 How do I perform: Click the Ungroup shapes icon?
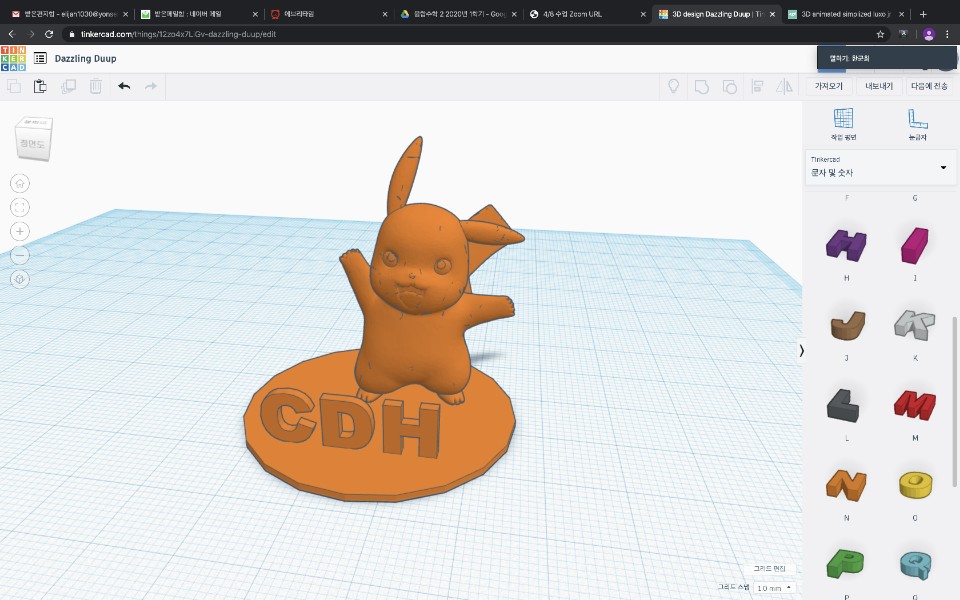coord(729,87)
